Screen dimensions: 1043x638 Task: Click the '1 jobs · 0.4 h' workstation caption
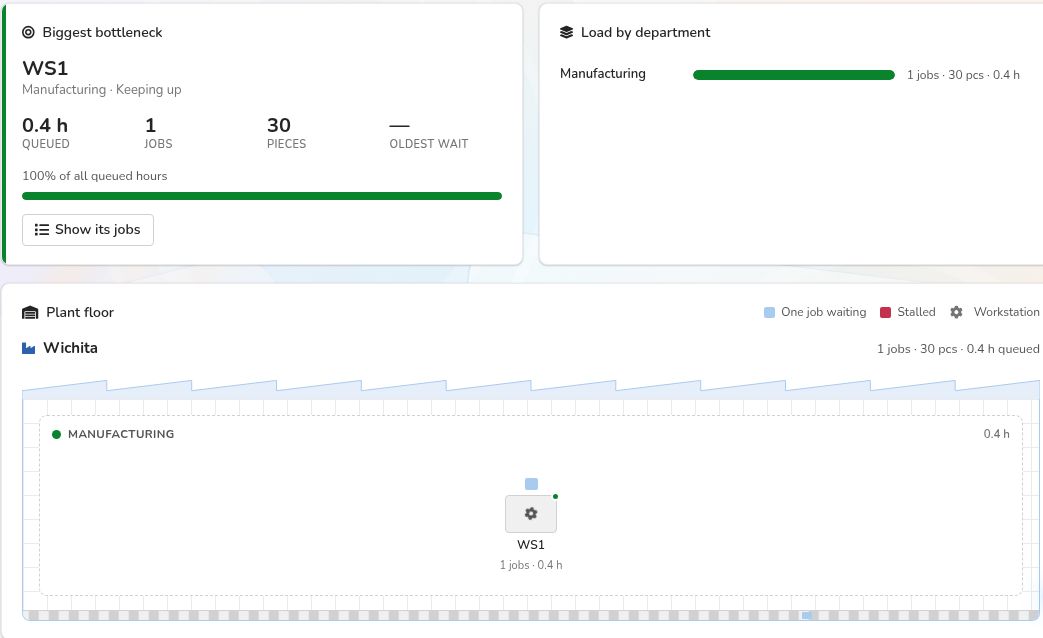[x=531, y=565]
